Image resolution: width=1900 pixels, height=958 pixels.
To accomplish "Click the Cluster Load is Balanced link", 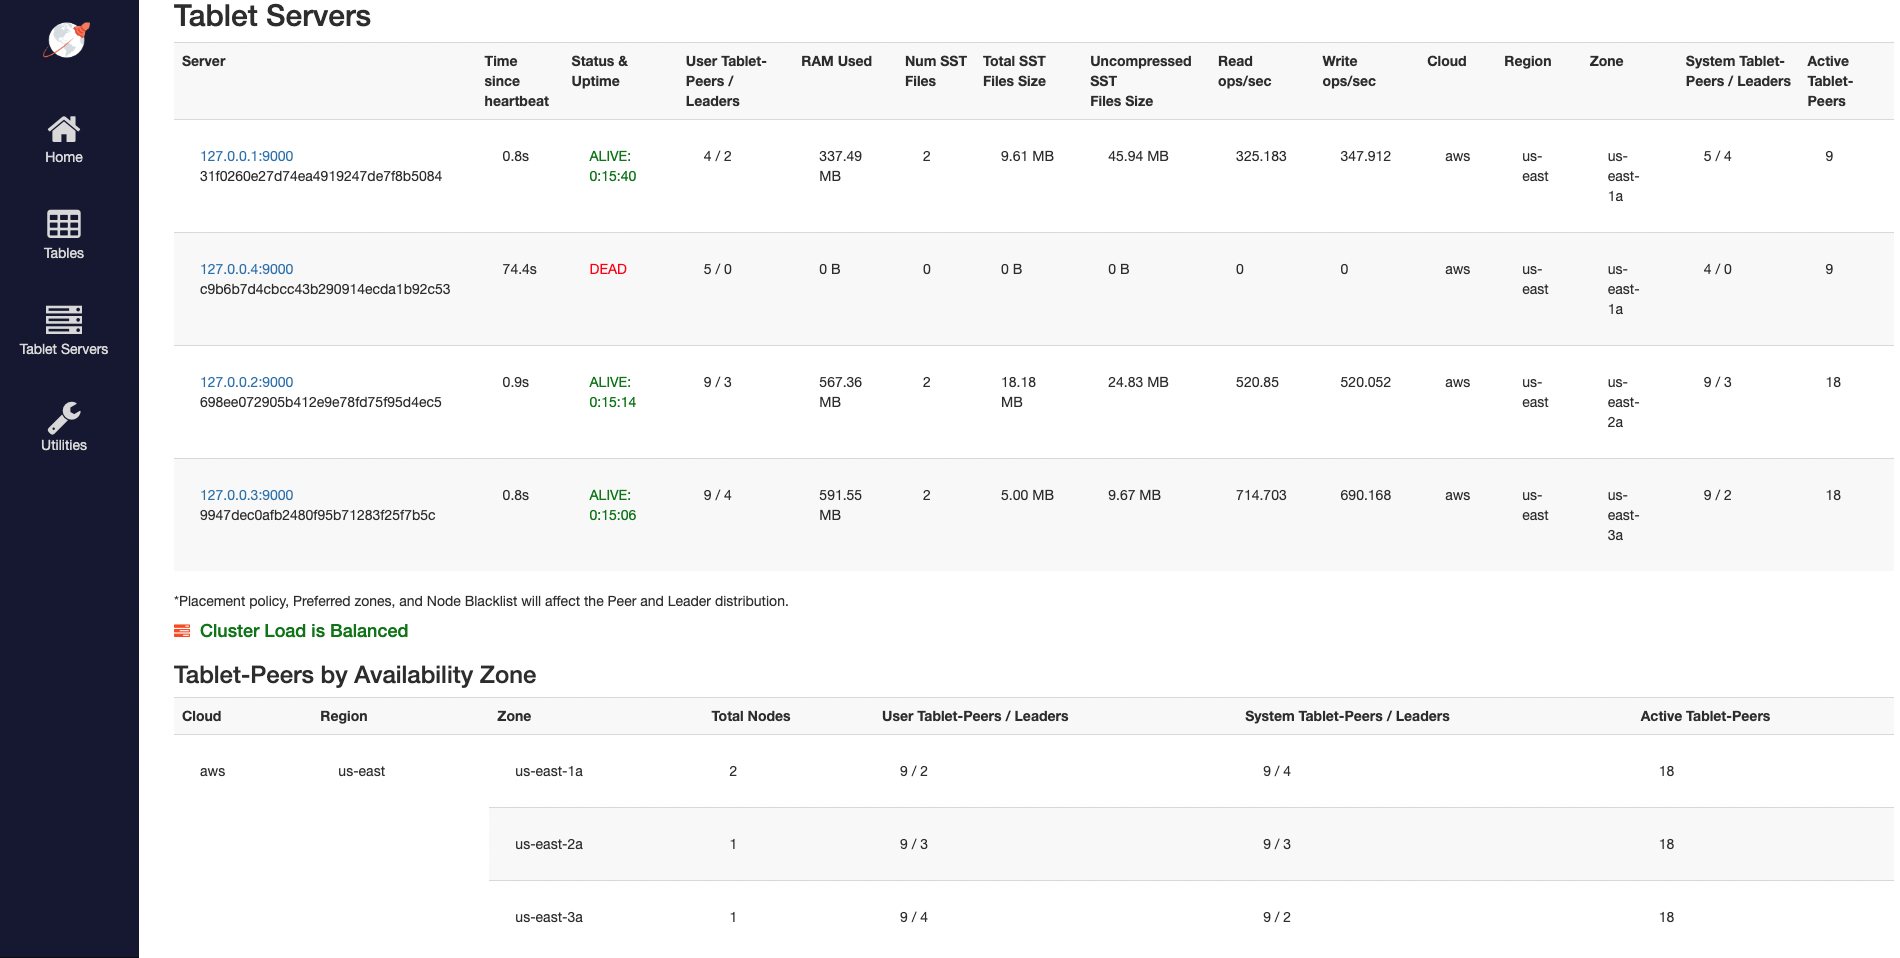I will [x=303, y=631].
